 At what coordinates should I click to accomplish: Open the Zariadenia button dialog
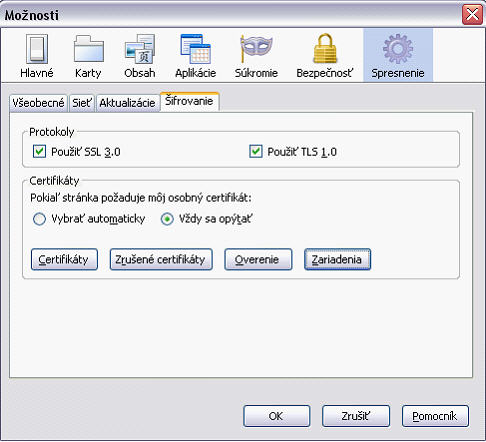click(337, 259)
